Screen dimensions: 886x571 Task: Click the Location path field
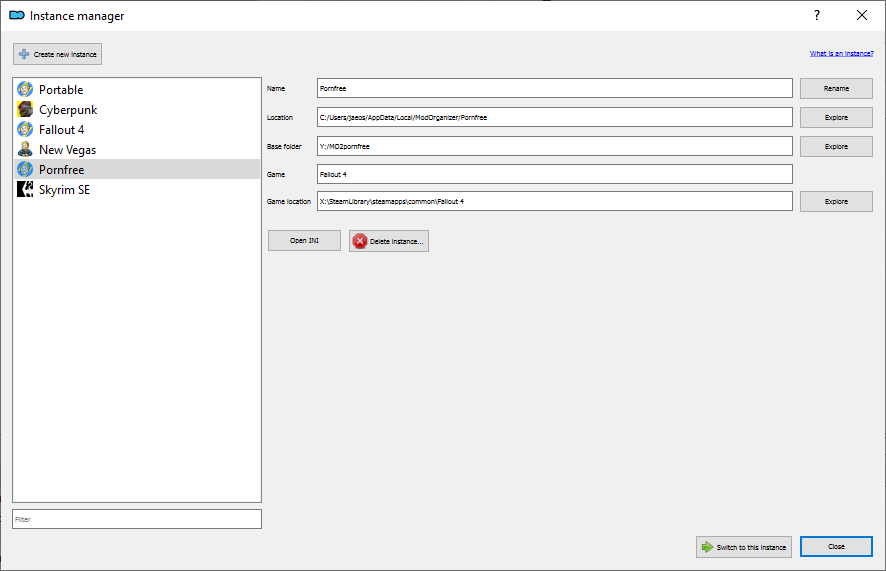(x=555, y=117)
